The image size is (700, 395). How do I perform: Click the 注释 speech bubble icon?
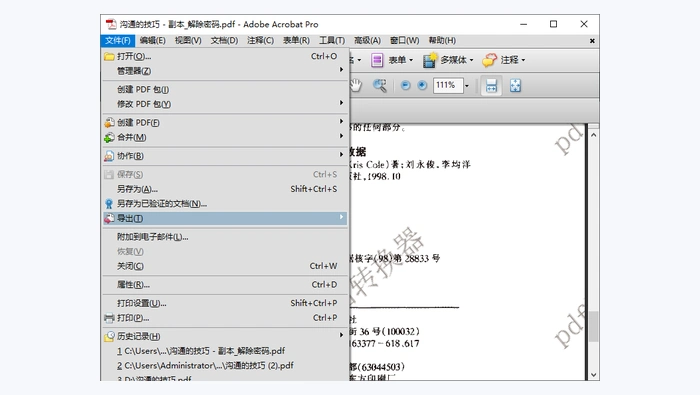489,60
